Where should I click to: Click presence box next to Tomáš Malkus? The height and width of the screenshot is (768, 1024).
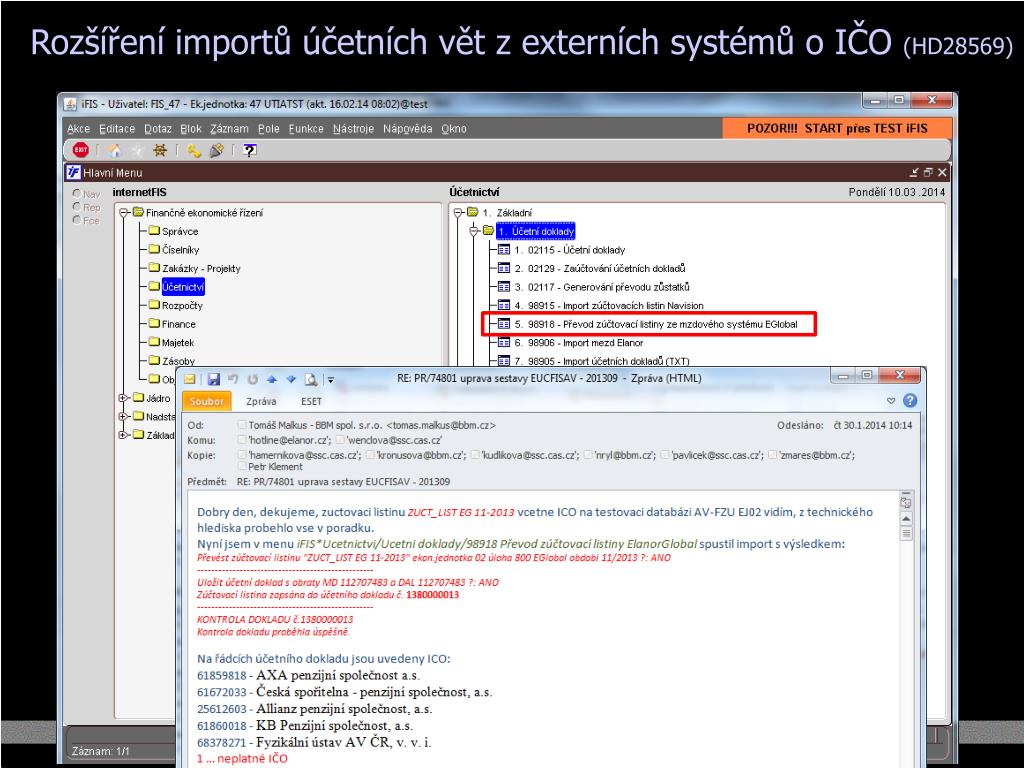(x=242, y=425)
